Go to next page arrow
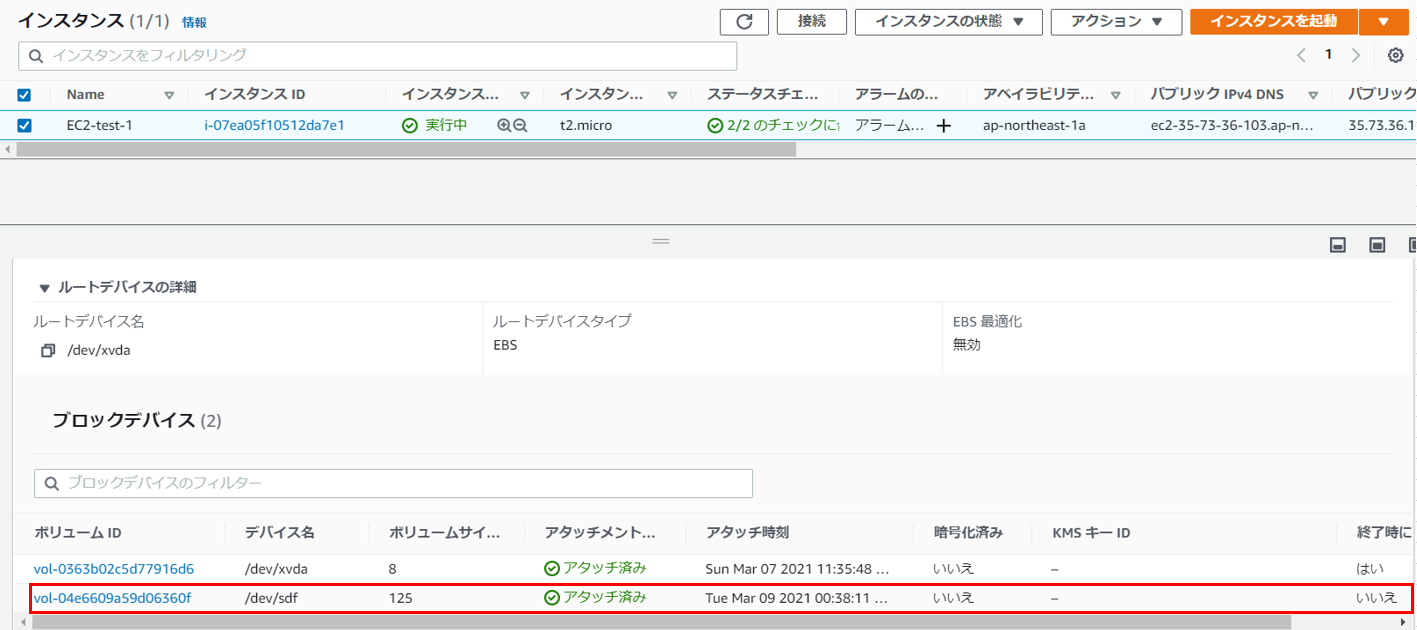 pyautogui.click(x=1356, y=55)
